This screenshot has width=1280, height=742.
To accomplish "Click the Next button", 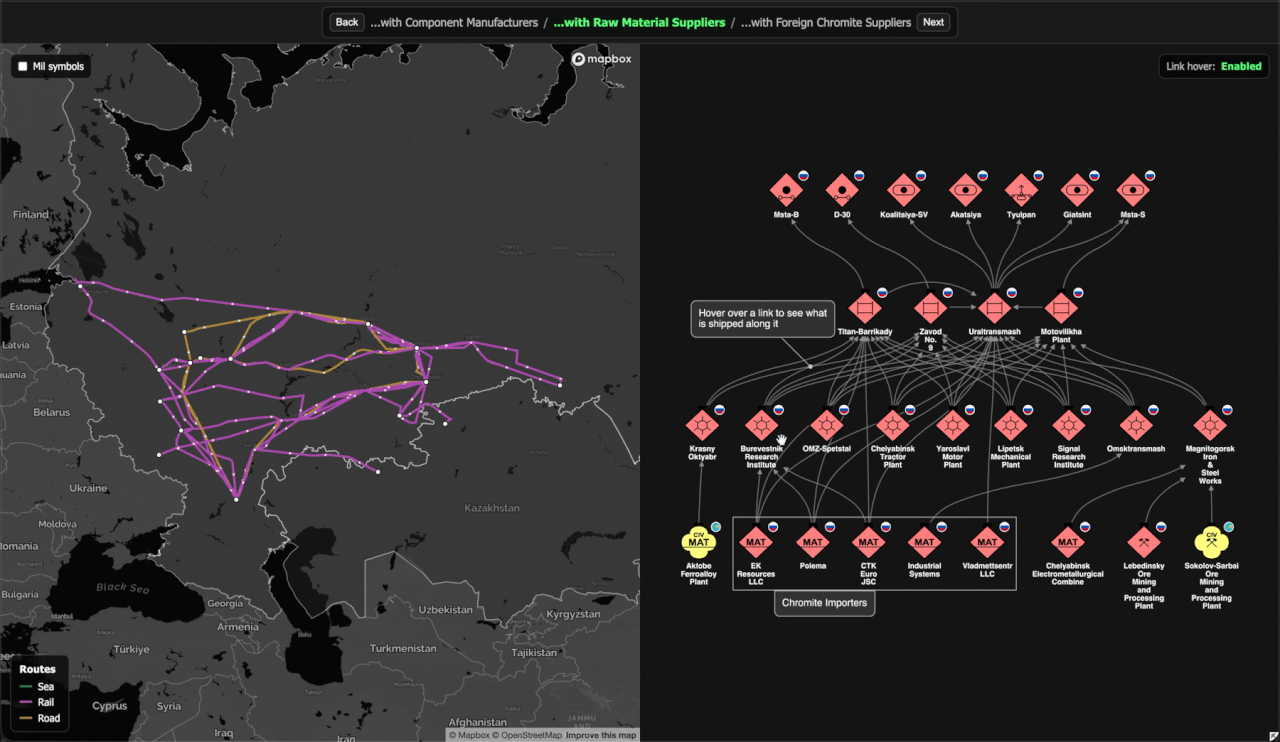I will [x=933, y=22].
